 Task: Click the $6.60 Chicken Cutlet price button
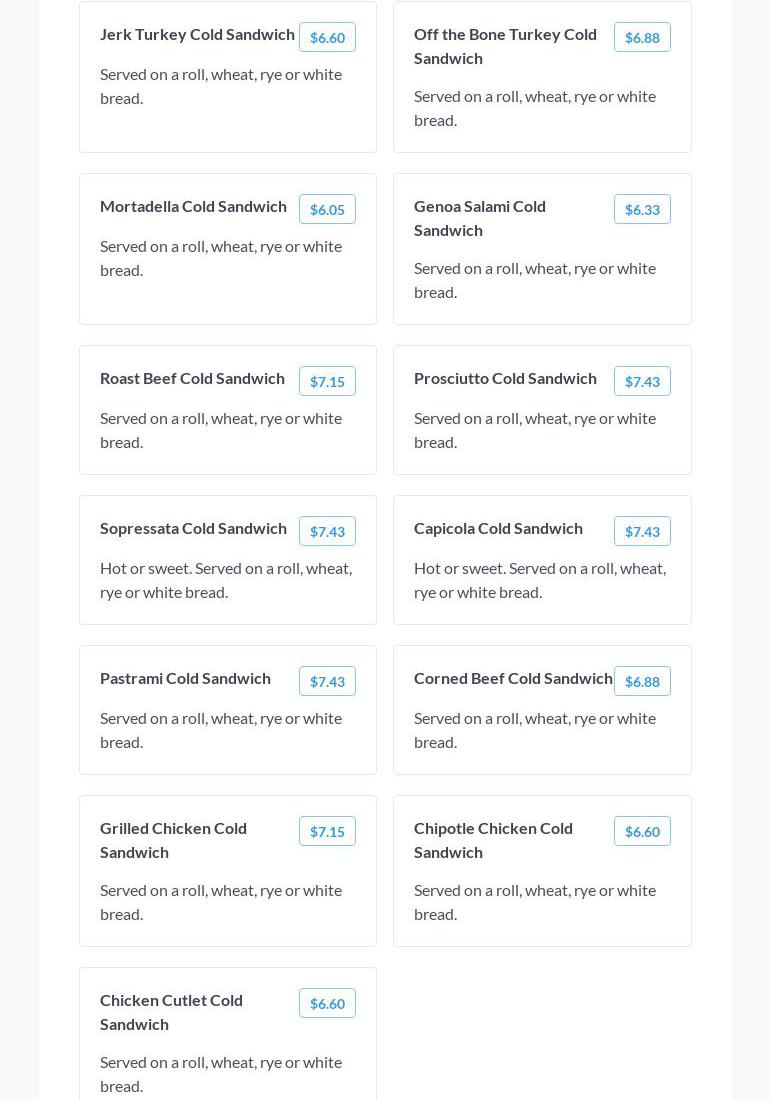coord(327,1003)
